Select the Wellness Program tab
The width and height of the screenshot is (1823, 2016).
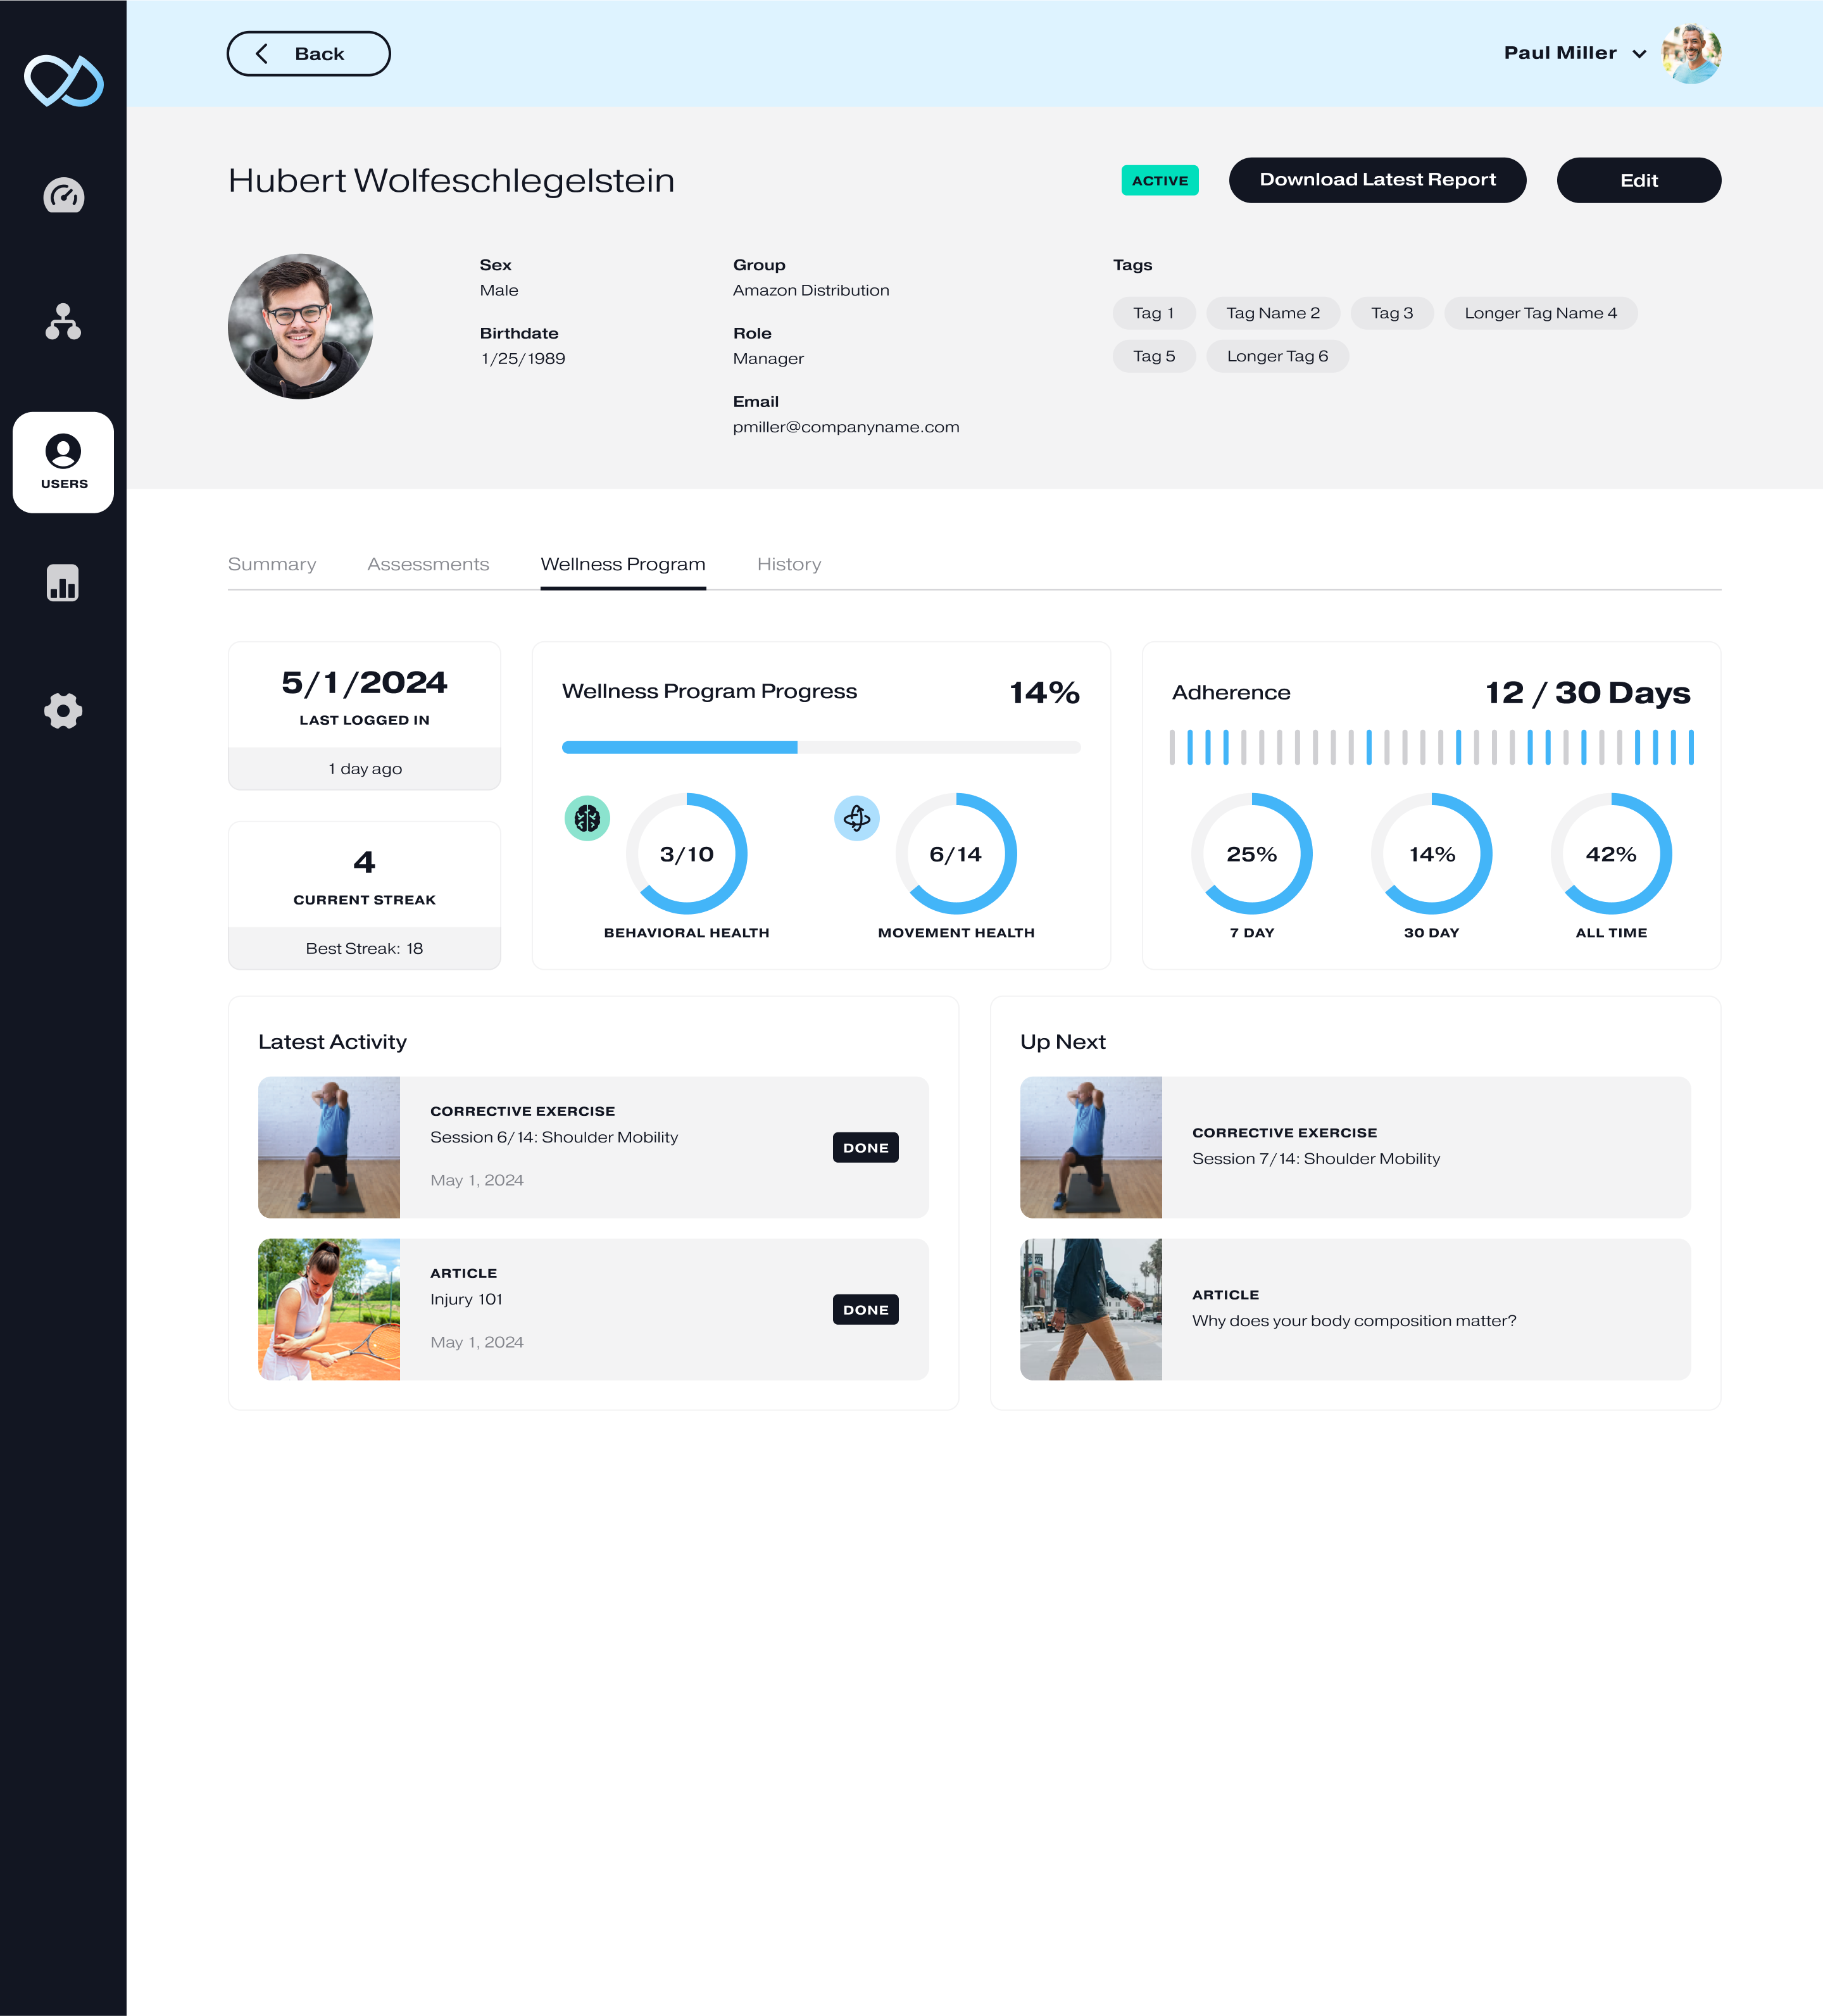point(623,564)
